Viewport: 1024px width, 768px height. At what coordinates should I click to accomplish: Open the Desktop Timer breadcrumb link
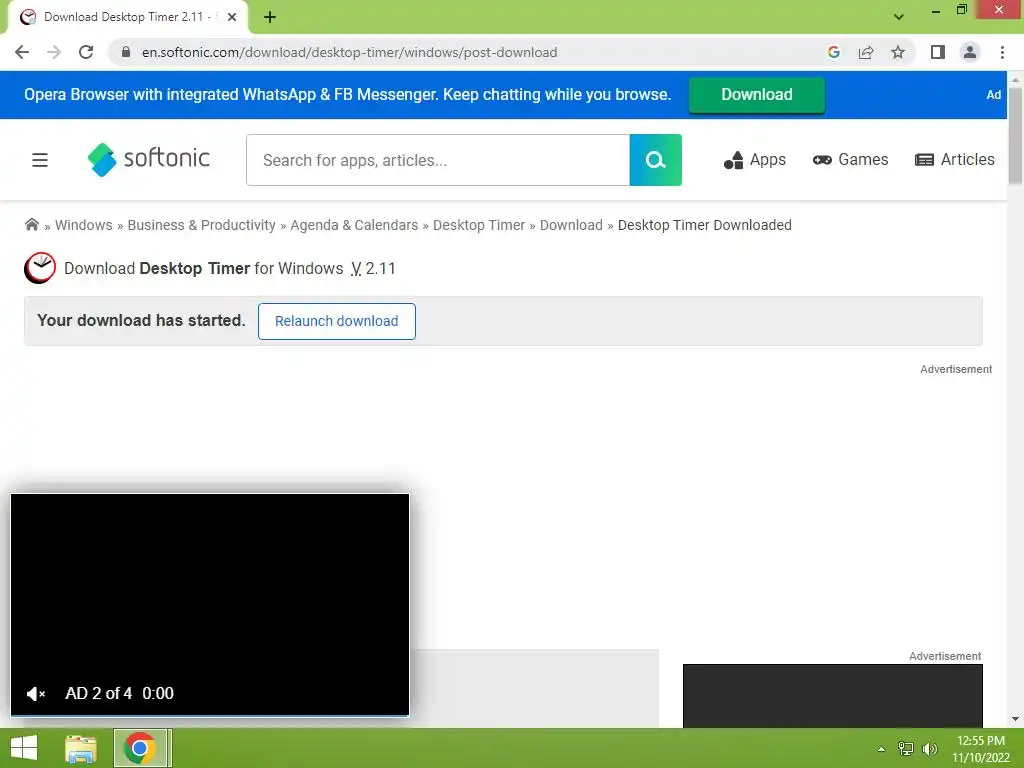pyautogui.click(x=479, y=225)
